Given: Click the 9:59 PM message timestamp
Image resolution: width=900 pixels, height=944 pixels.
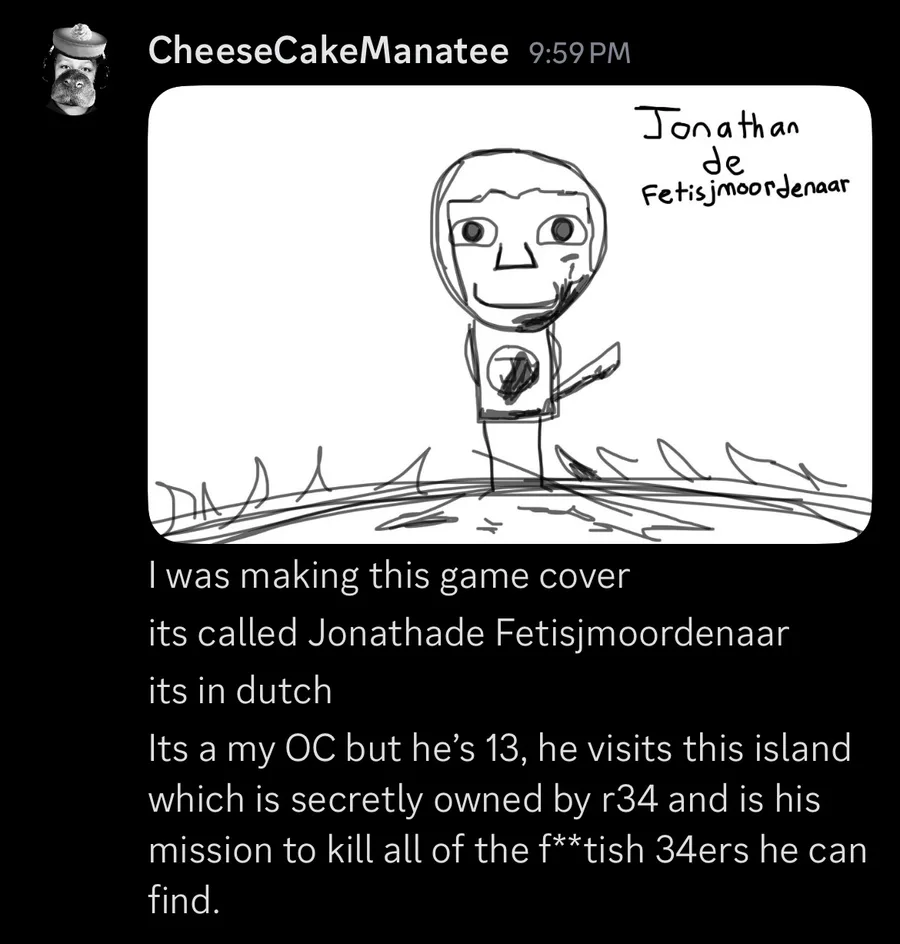Looking at the screenshot, I should coord(580,53).
